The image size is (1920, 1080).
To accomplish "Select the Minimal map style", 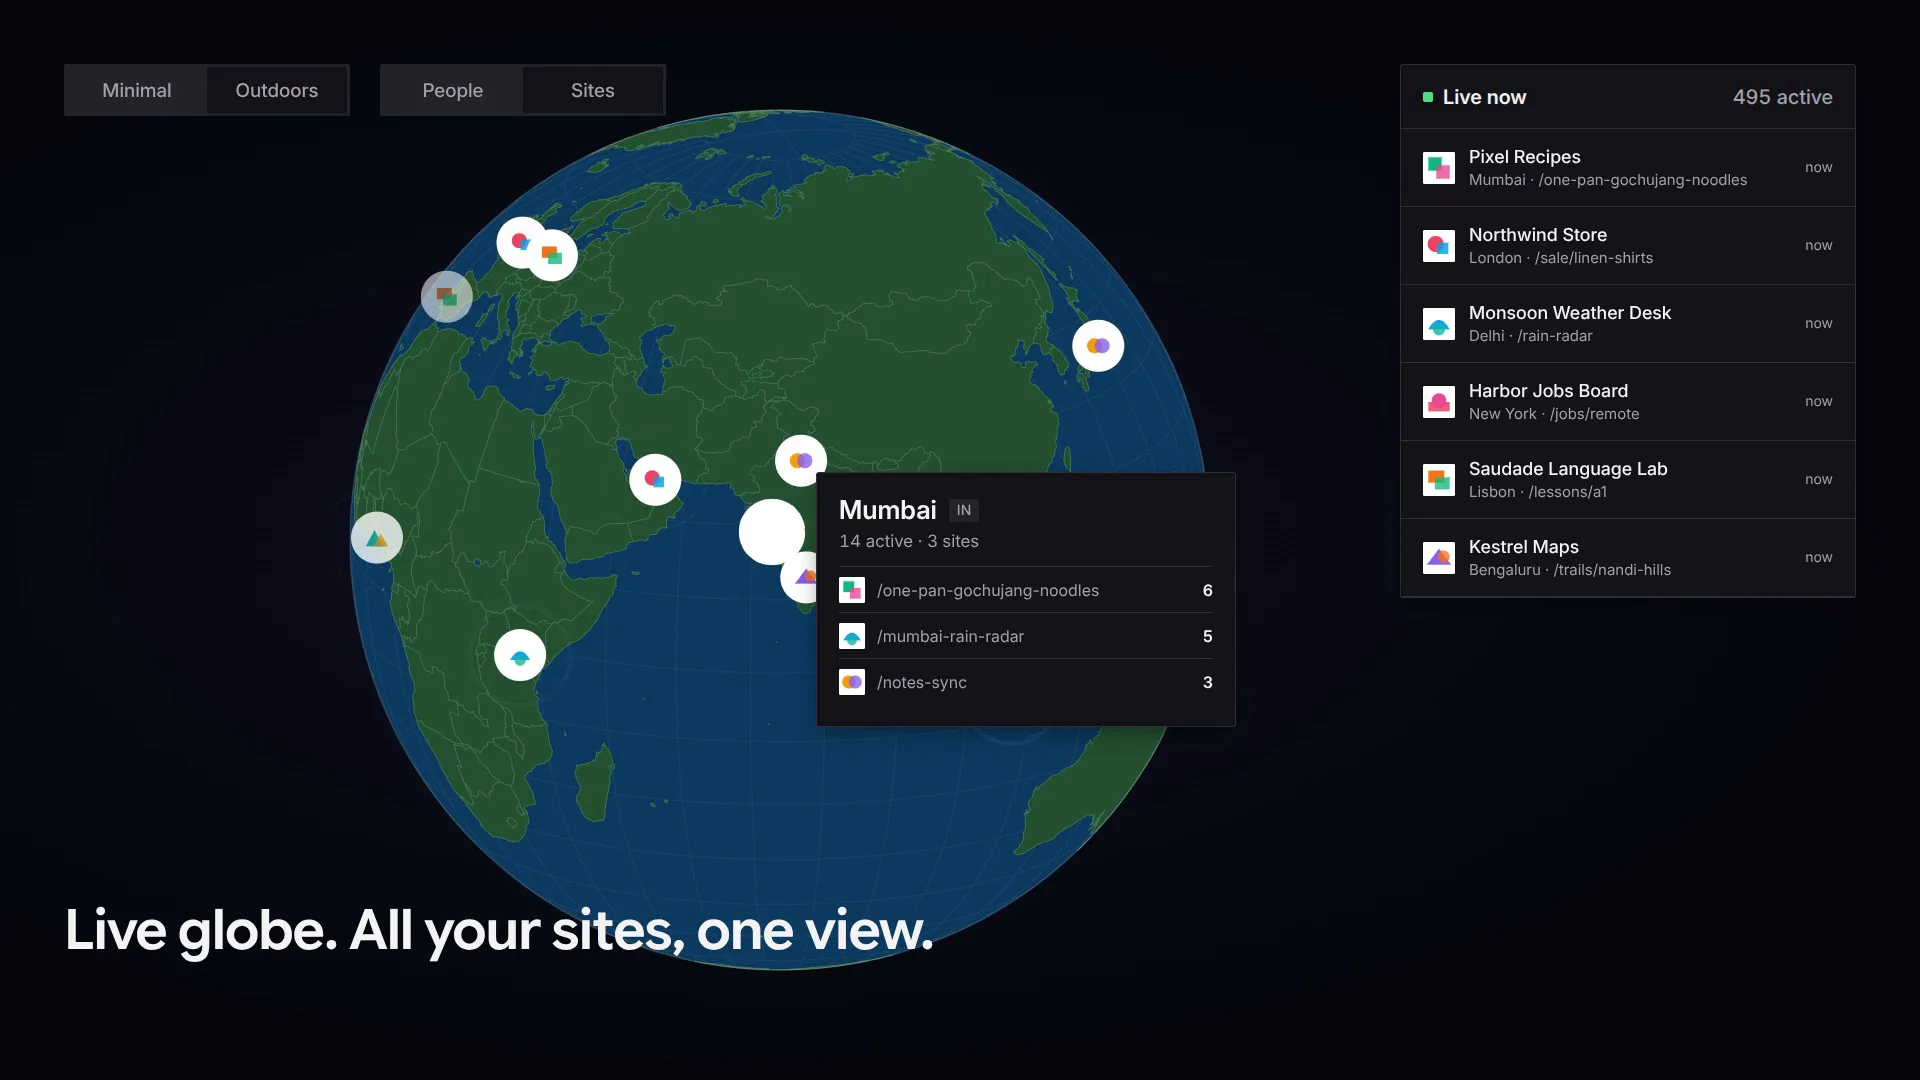I will tap(137, 90).
